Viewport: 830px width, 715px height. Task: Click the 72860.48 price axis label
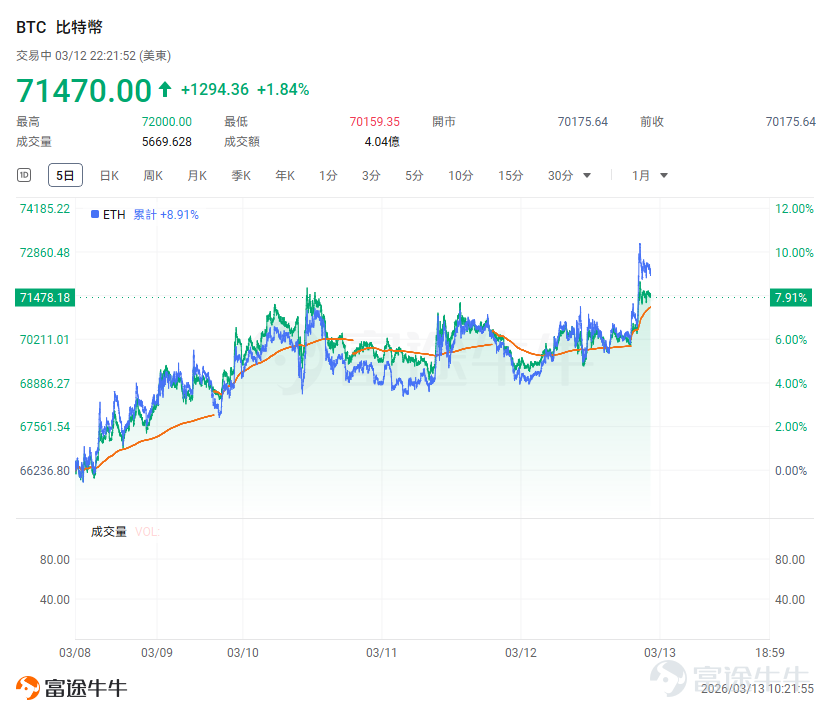(45, 252)
